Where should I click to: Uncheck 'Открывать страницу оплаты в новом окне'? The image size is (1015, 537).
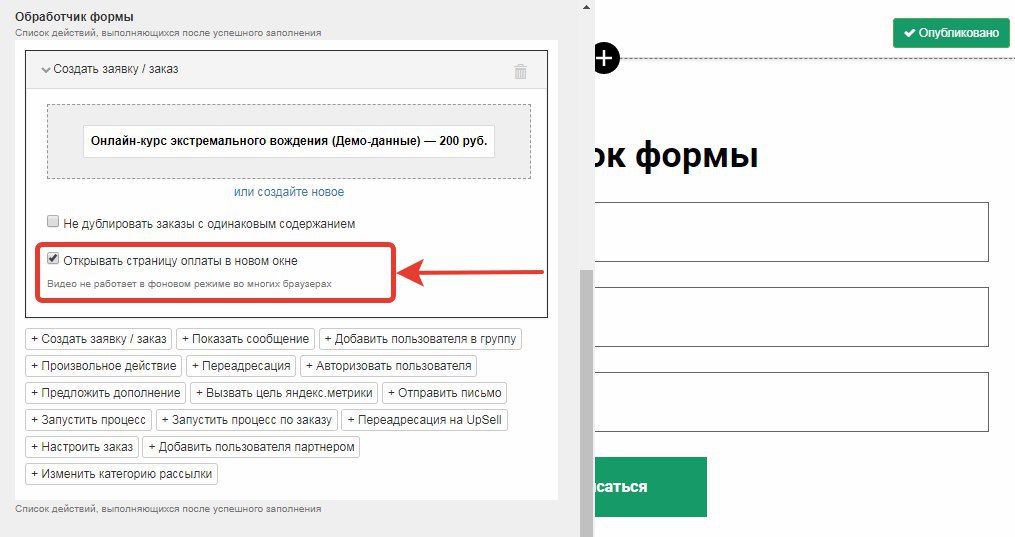point(53,259)
